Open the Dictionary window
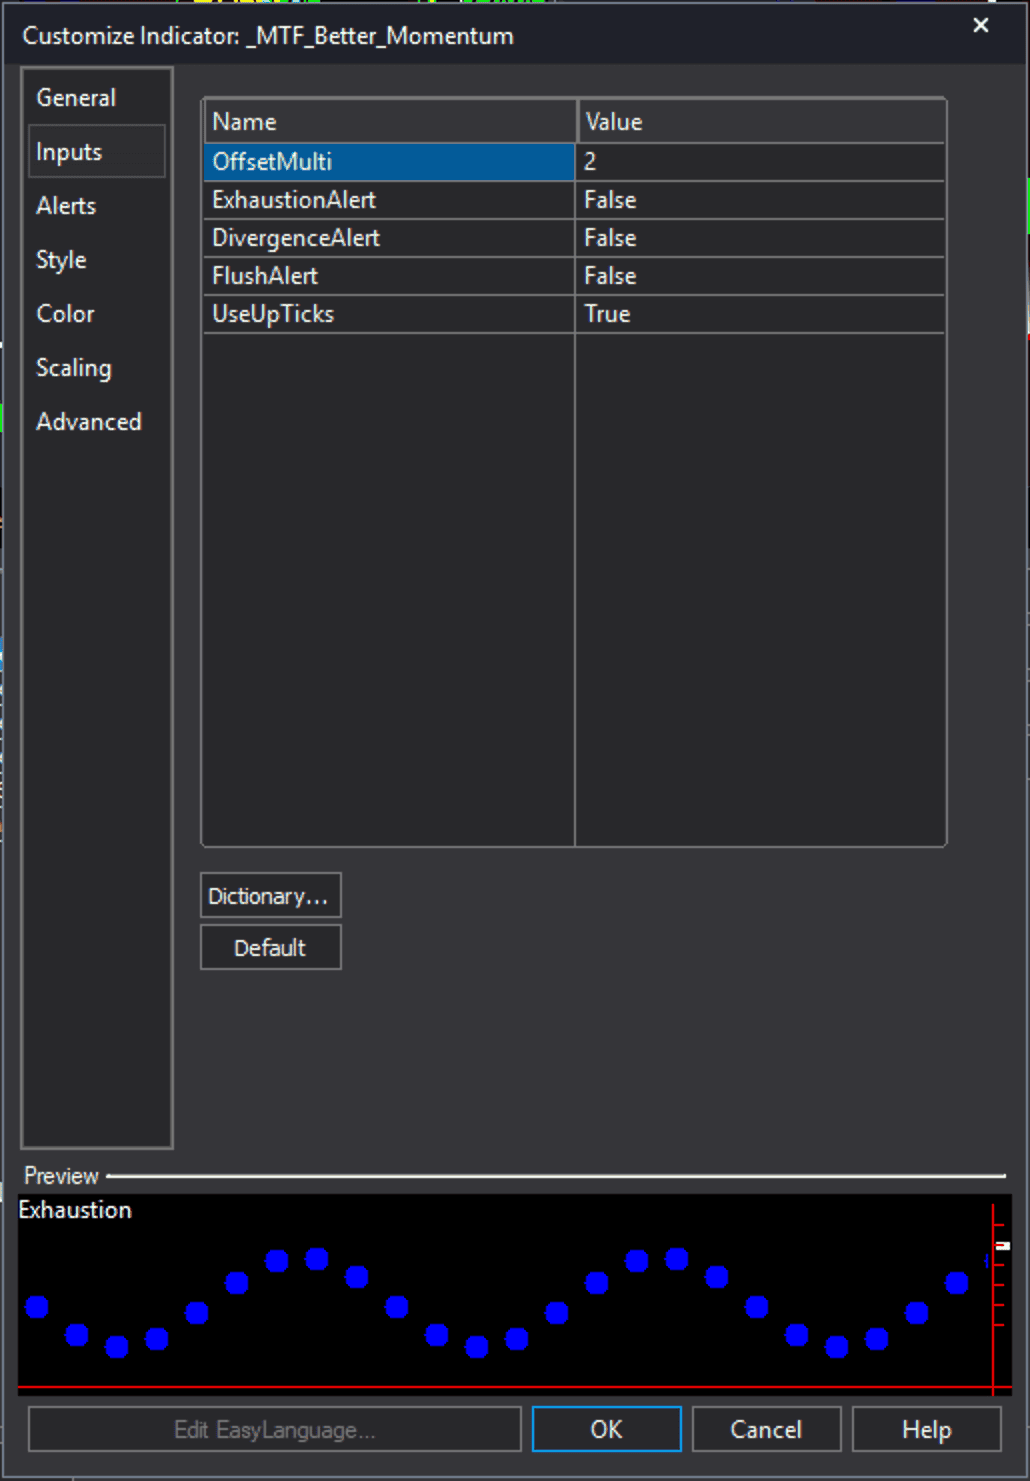Image resolution: width=1030 pixels, height=1481 pixels. [x=270, y=895]
